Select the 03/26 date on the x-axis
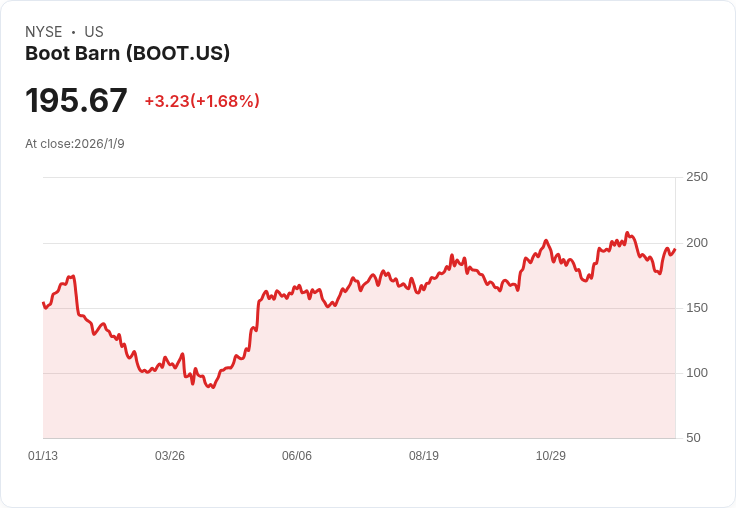Image resolution: width=736 pixels, height=508 pixels. pyautogui.click(x=170, y=456)
